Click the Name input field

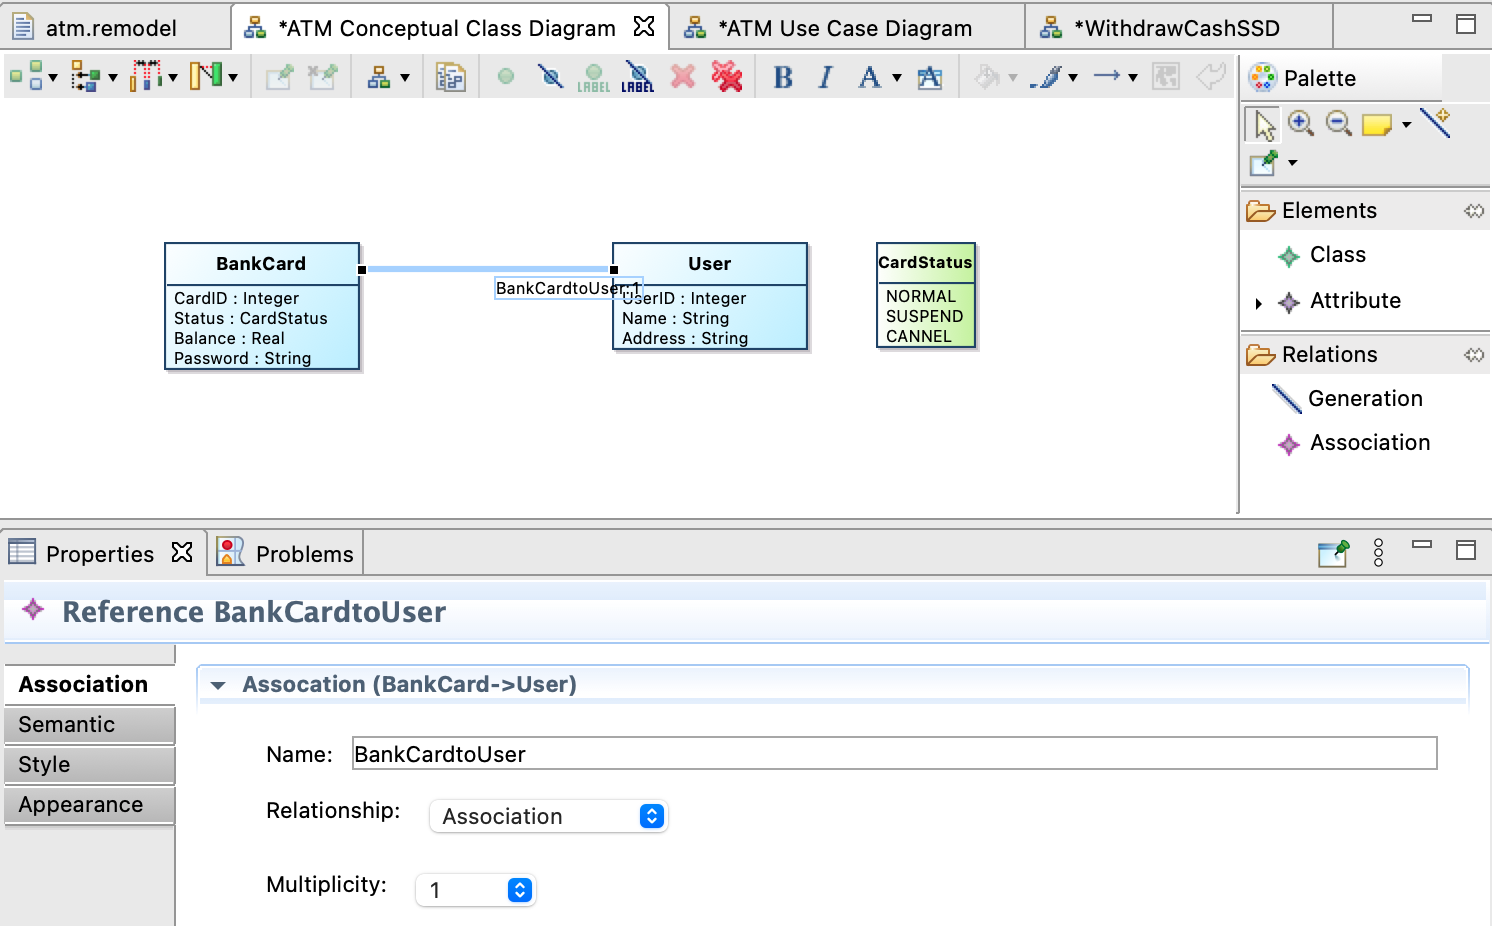[894, 754]
